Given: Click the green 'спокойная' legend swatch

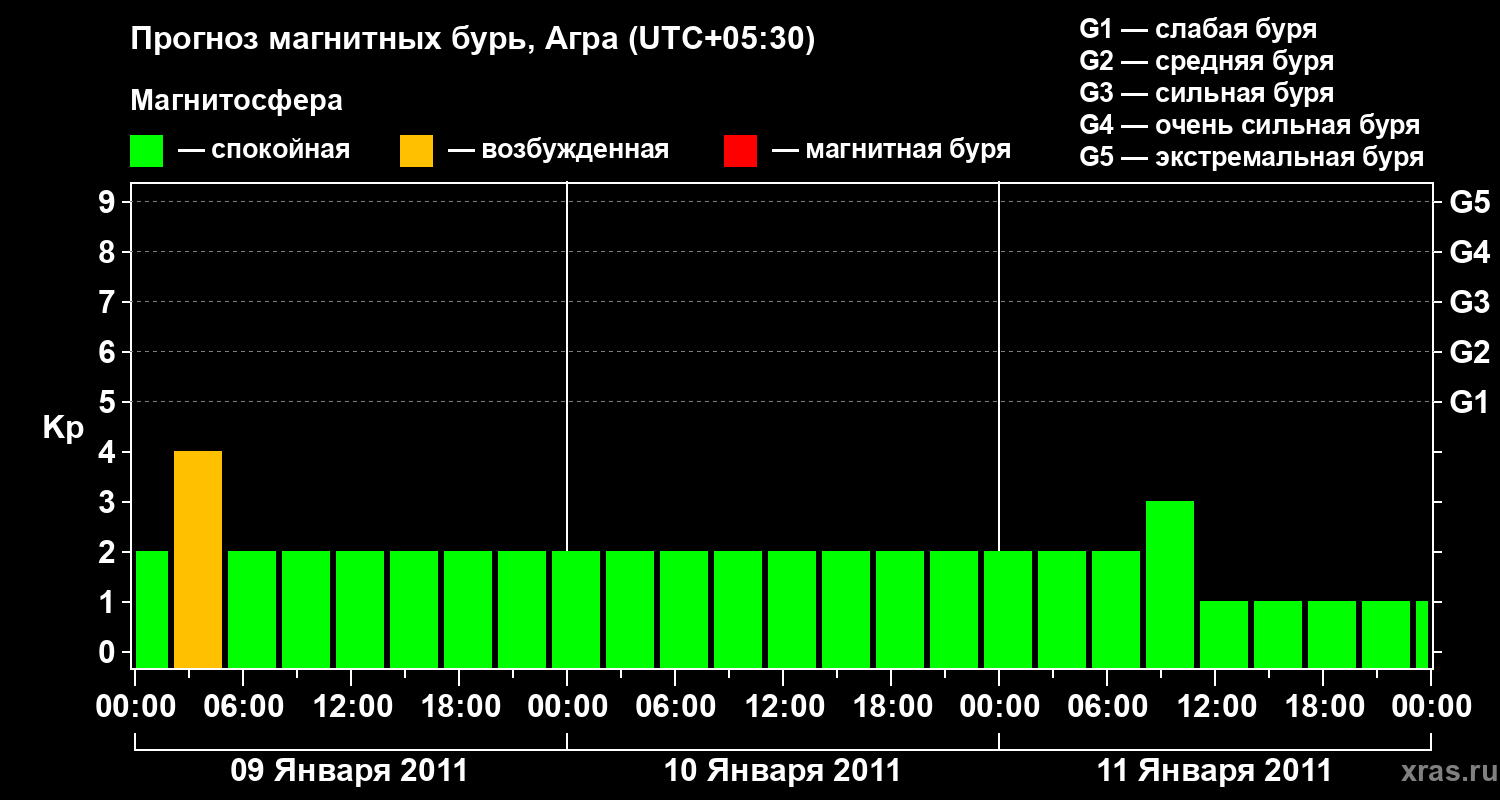Looking at the screenshot, I should coord(147,151).
